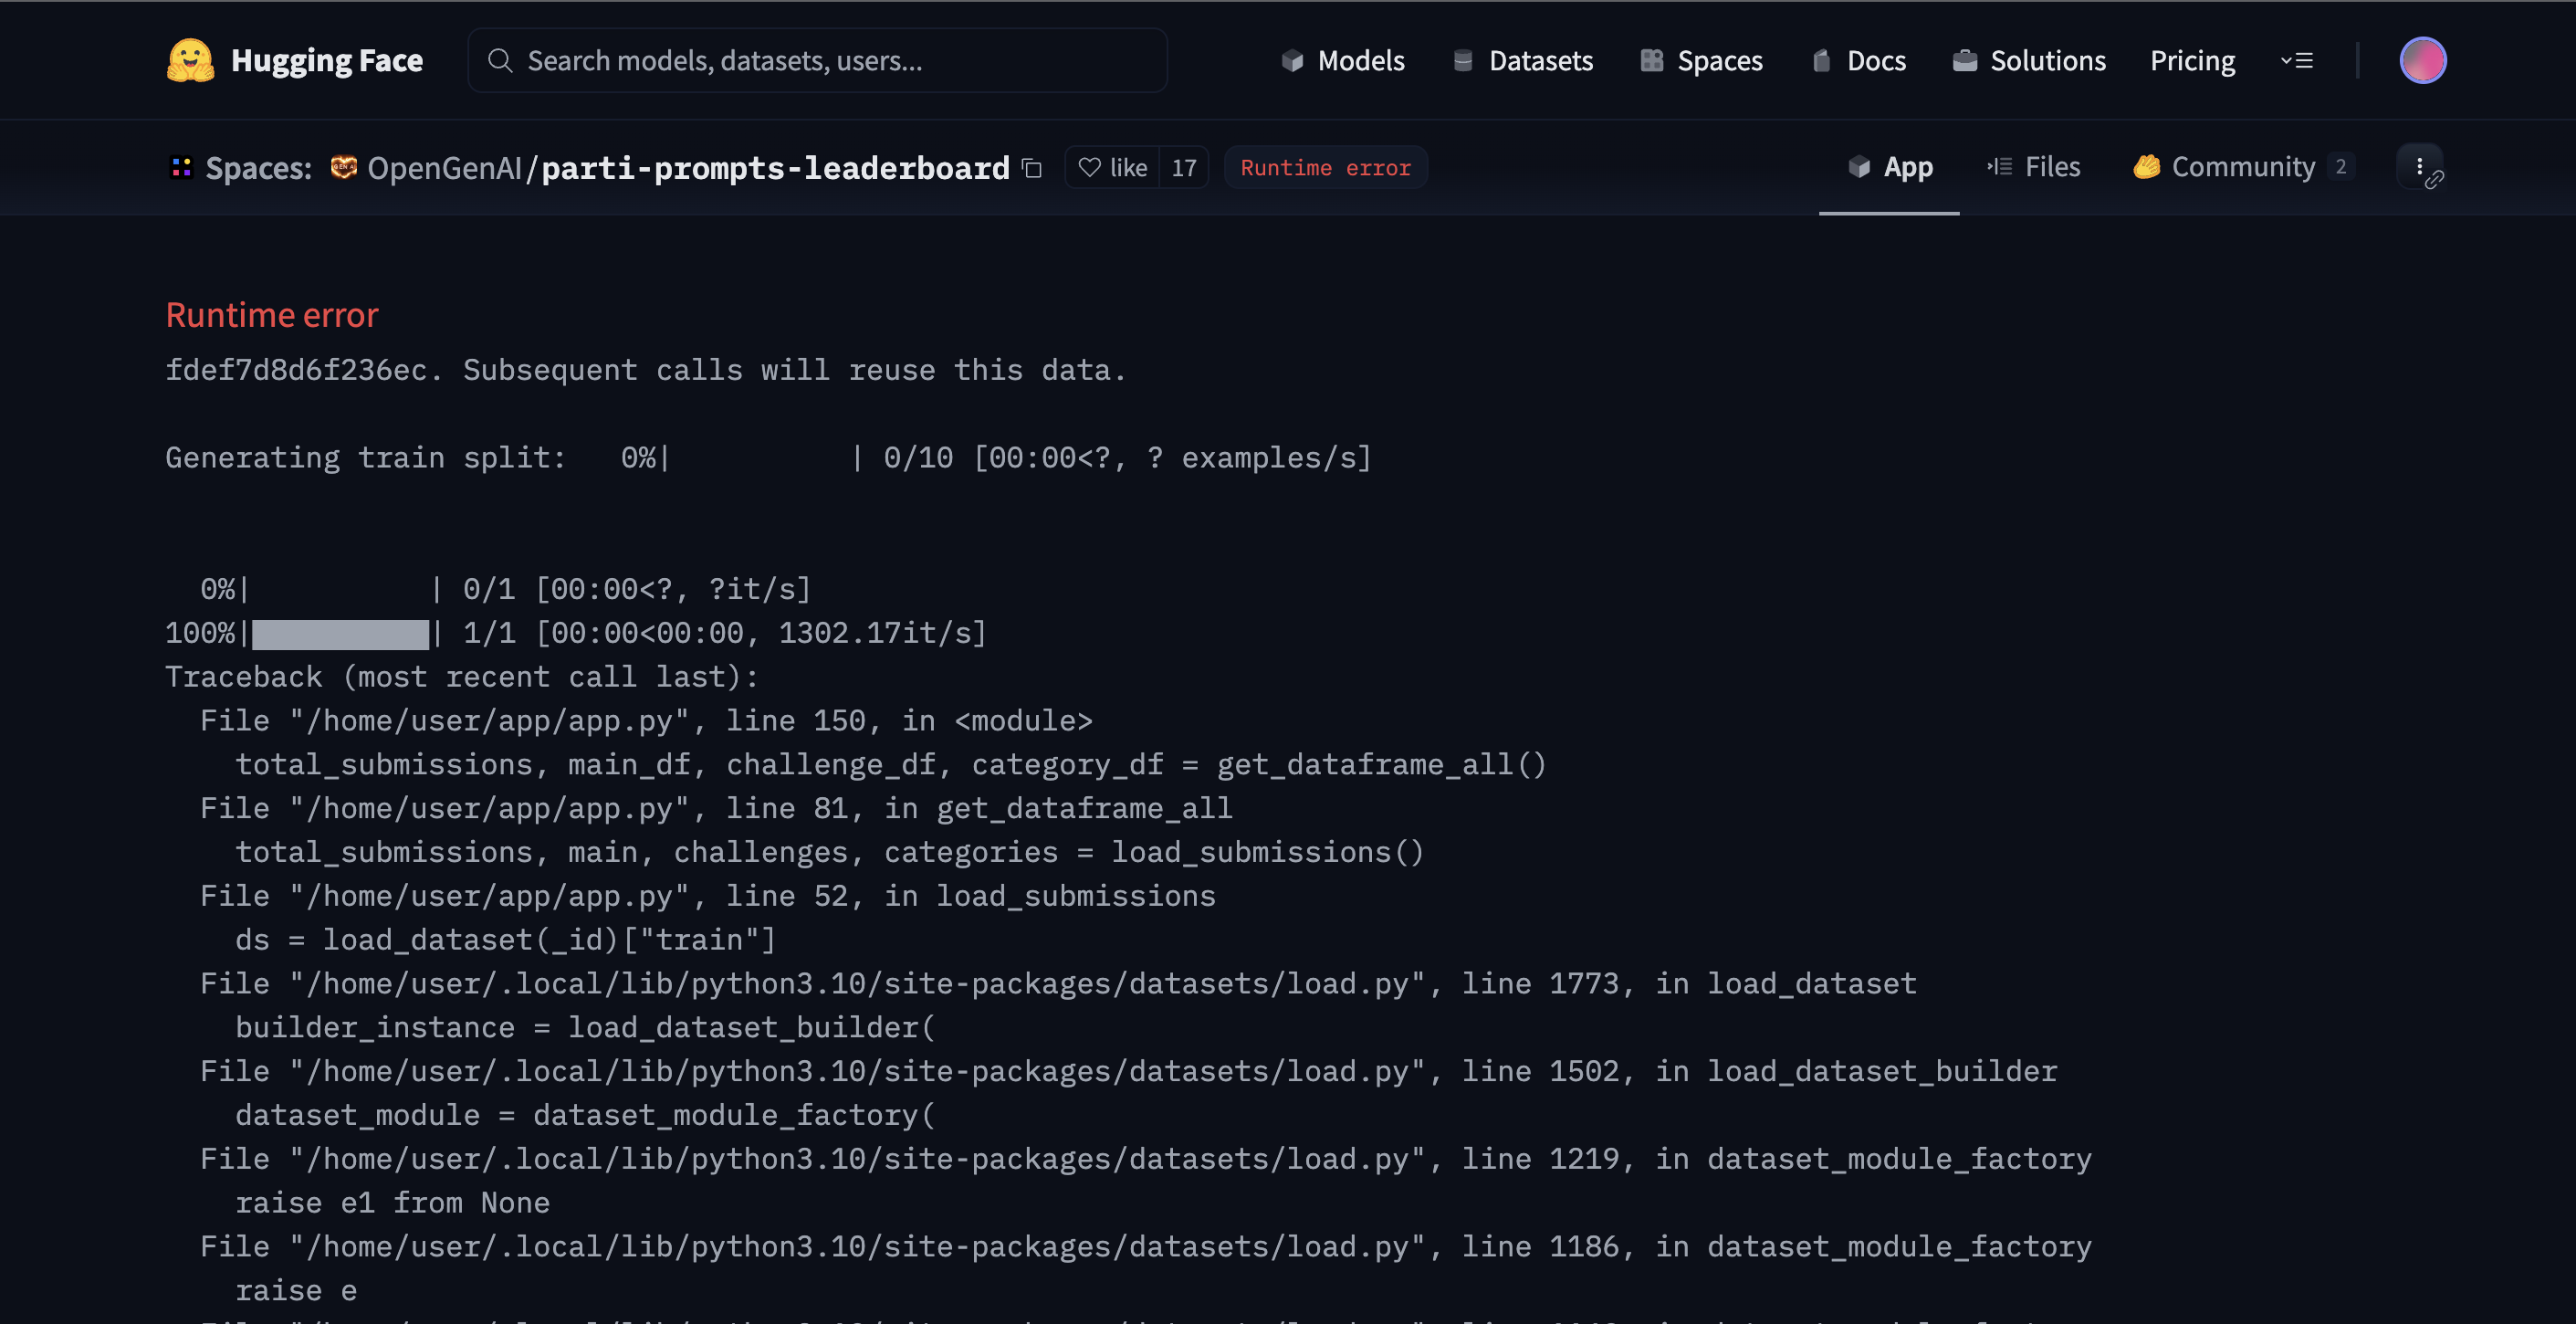Open the Docs page
Viewport: 2576px width, 1324px height.
pyautogui.click(x=1859, y=60)
